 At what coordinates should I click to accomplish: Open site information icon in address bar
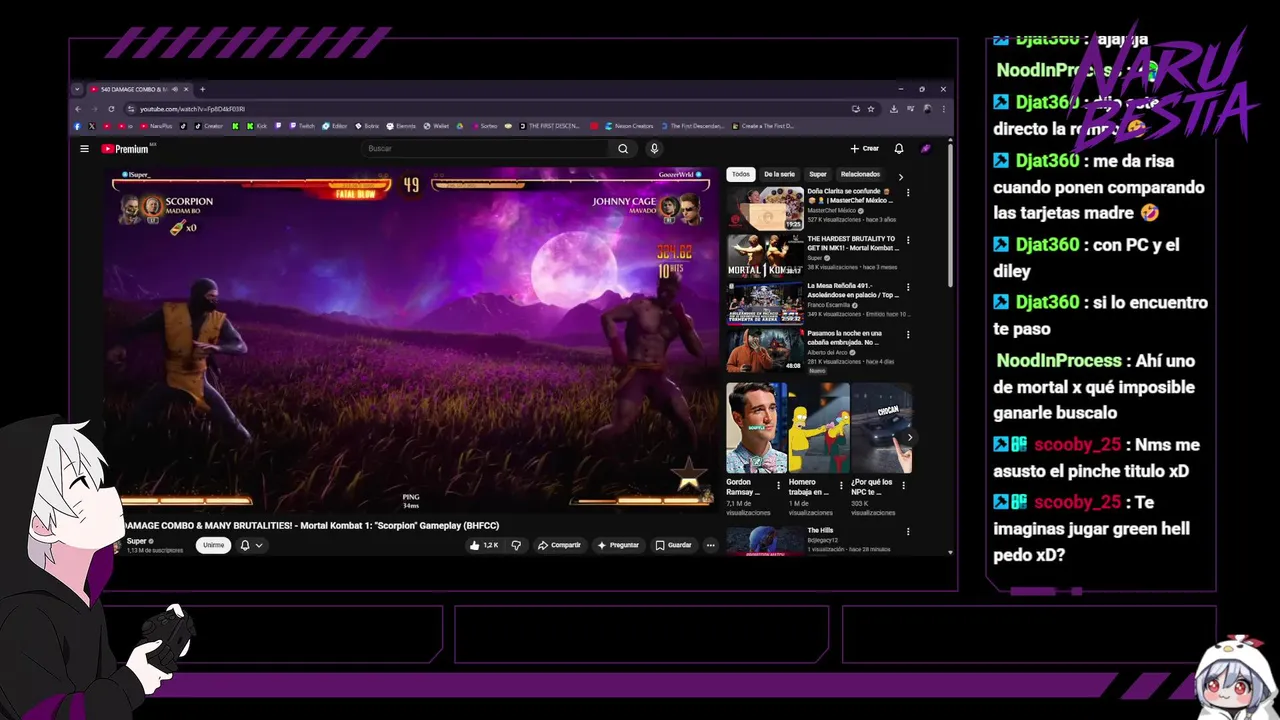click(x=131, y=109)
